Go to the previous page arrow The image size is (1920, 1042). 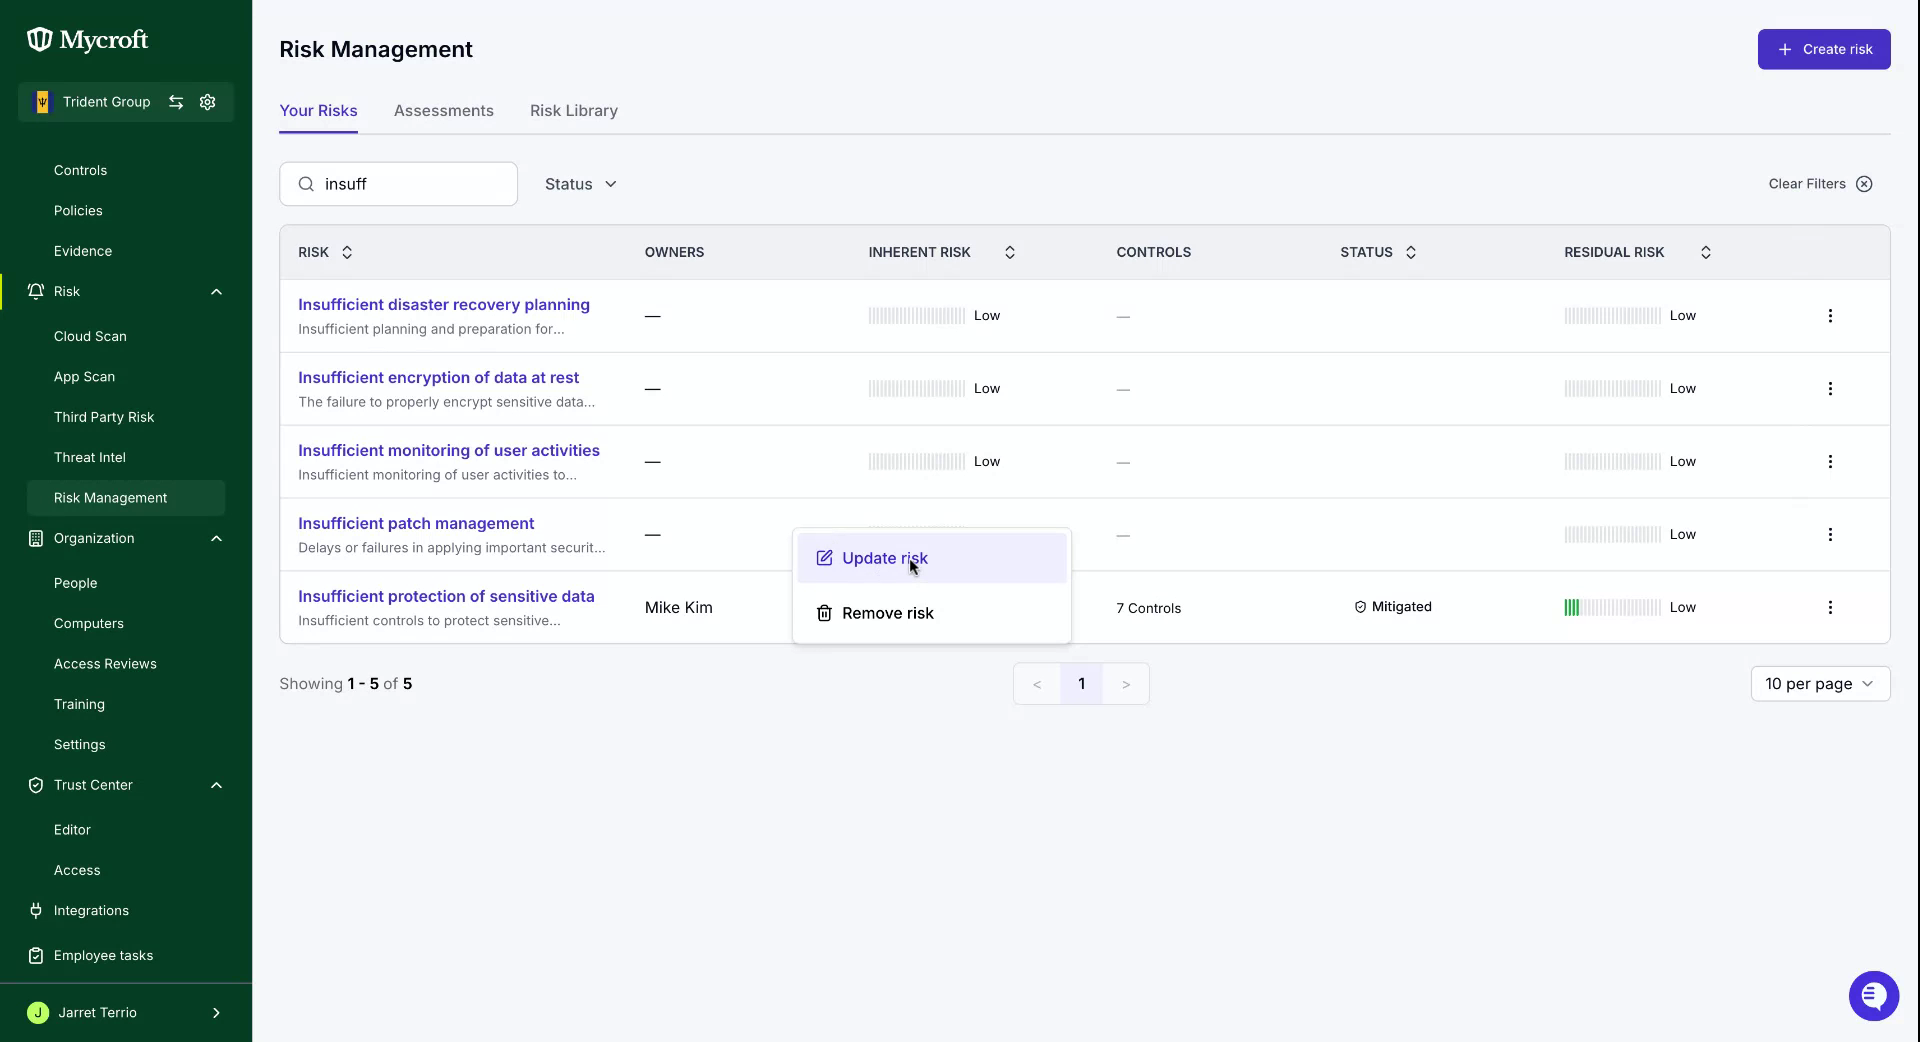(1037, 684)
